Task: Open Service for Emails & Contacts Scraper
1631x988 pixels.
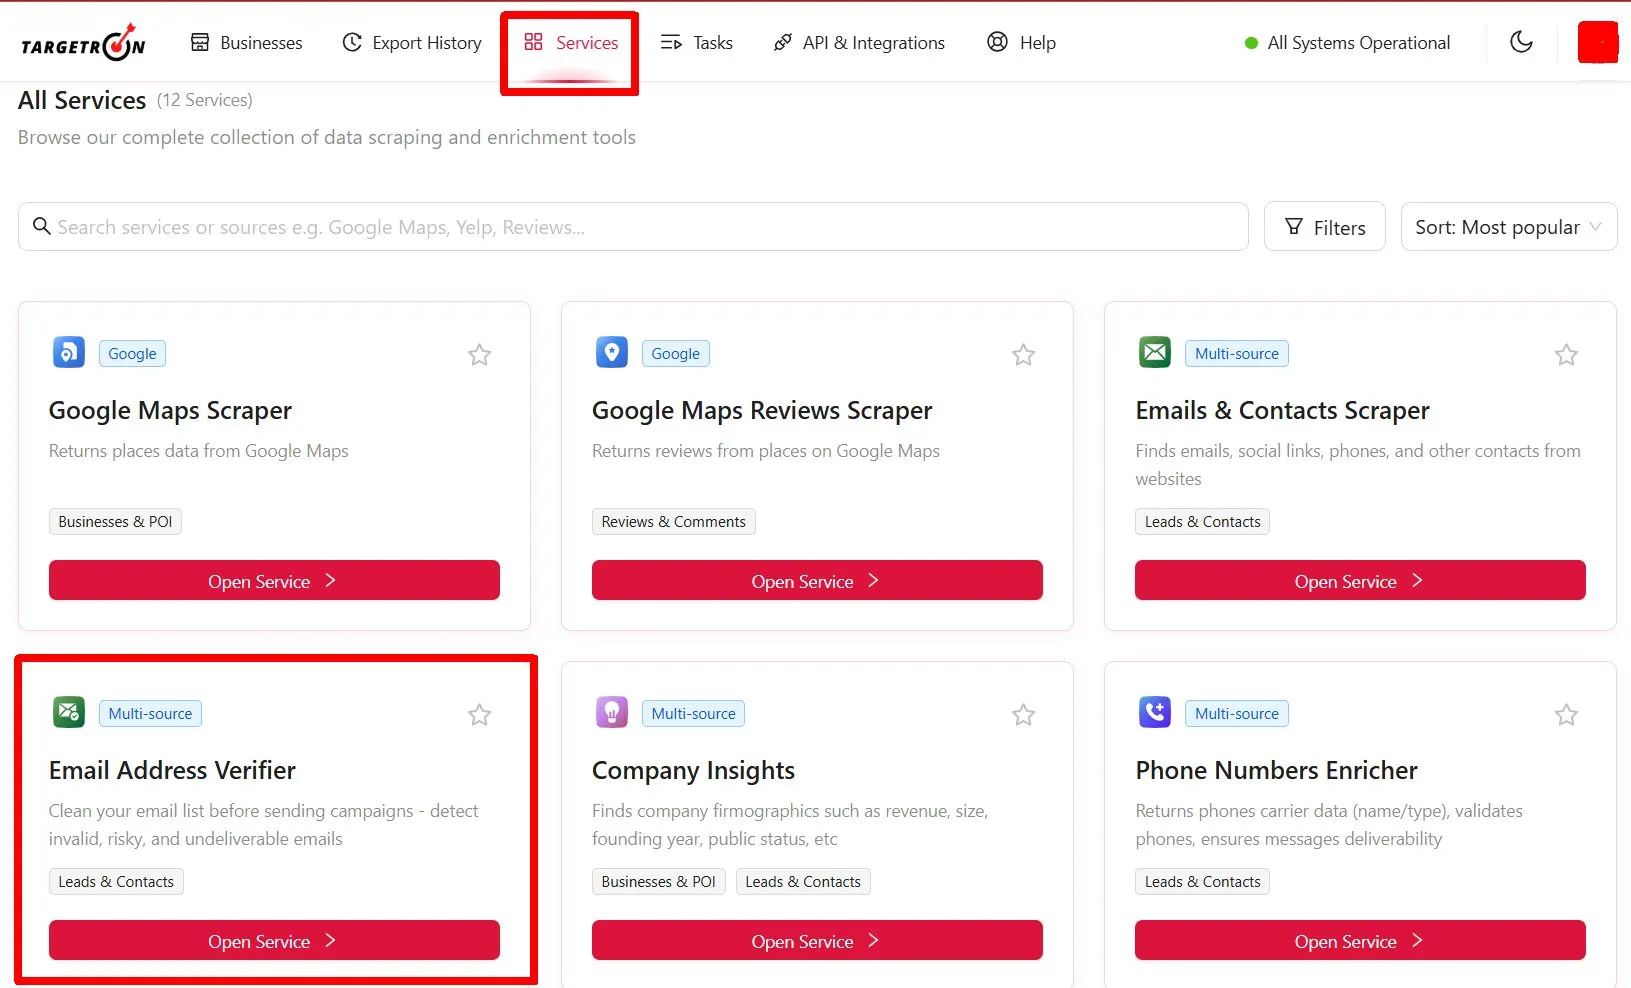Action: pyautogui.click(x=1360, y=581)
